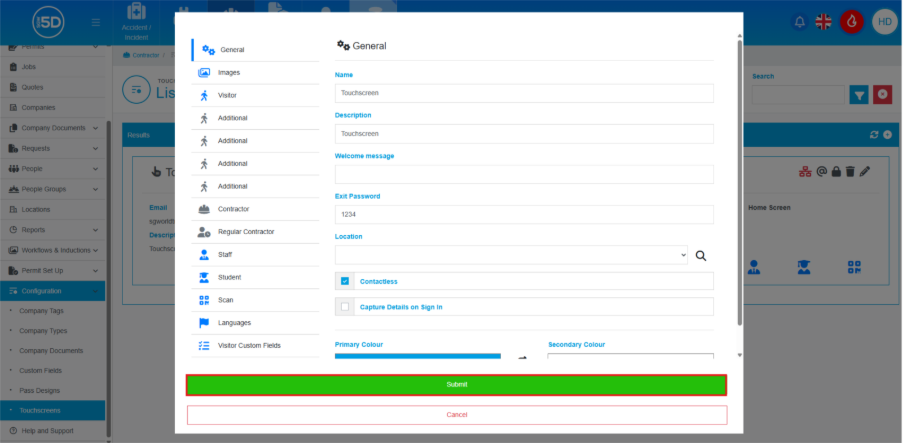
Task: Click the red flame icon
Action: click(x=852, y=22)
